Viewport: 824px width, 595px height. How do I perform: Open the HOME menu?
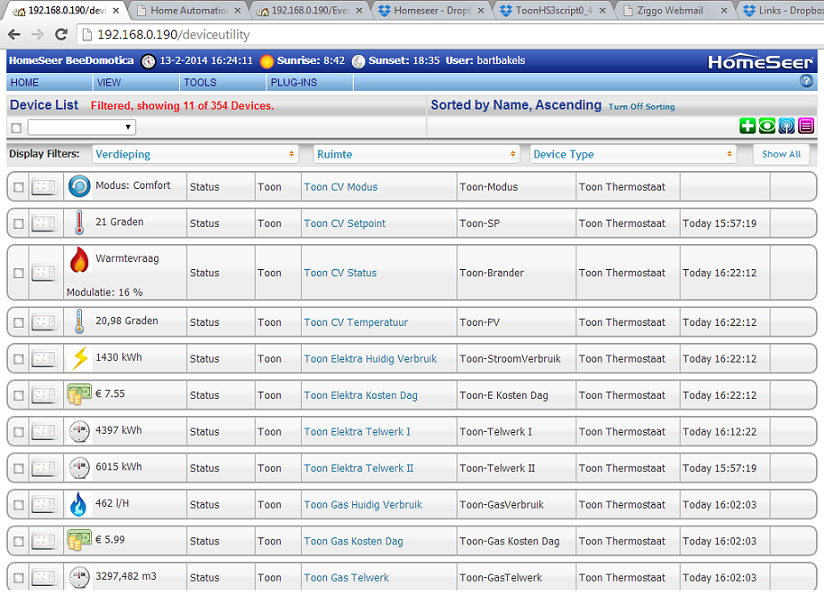pos(25,83)
